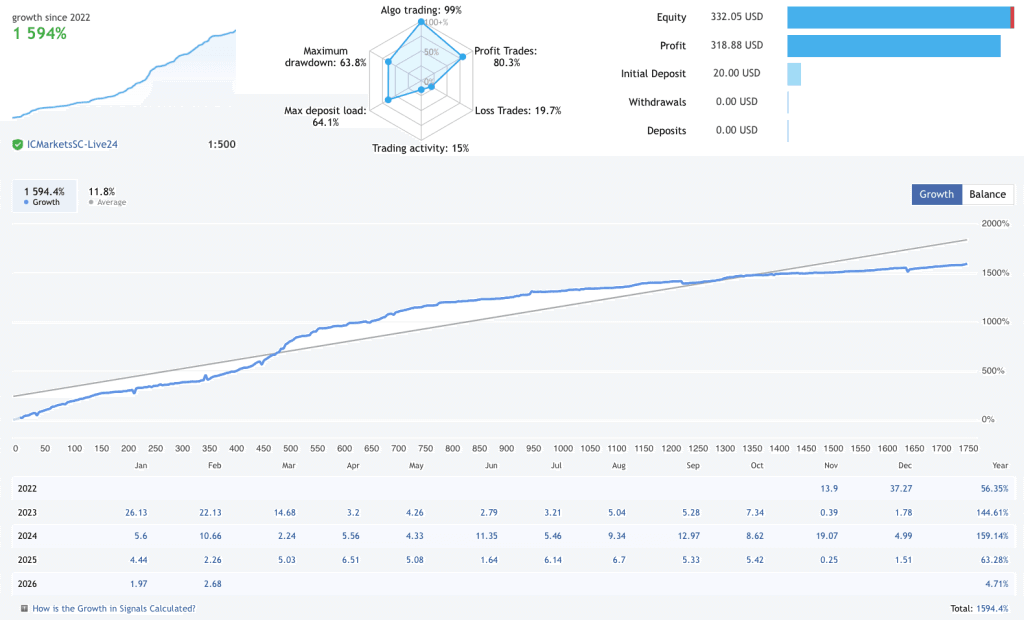Open 'How is the Growth in Signals Calculated?'
The height and width of the screenshot is (620, 1024).
click(x=114, y=608)
